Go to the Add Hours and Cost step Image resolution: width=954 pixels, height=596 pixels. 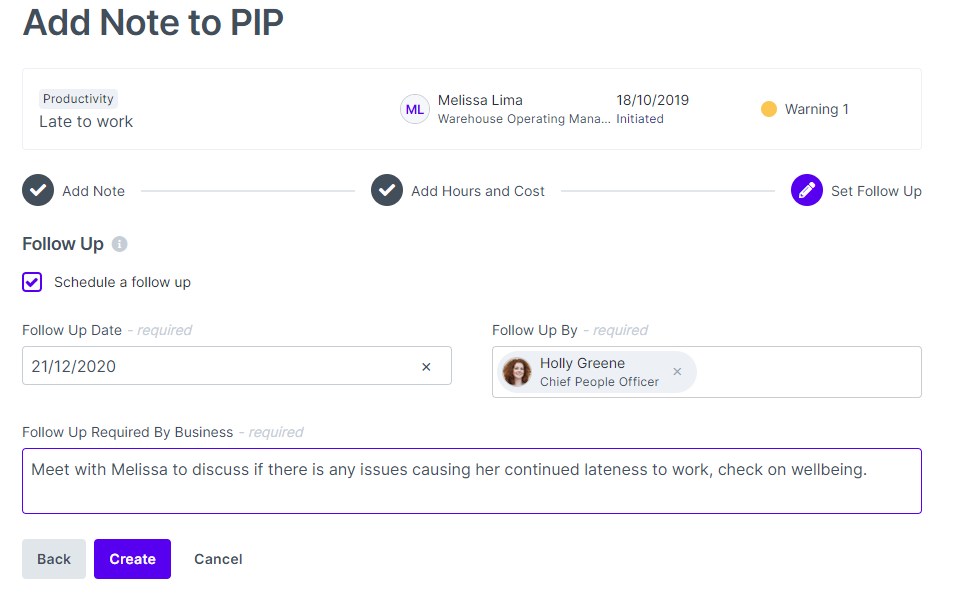coord(477,191)
